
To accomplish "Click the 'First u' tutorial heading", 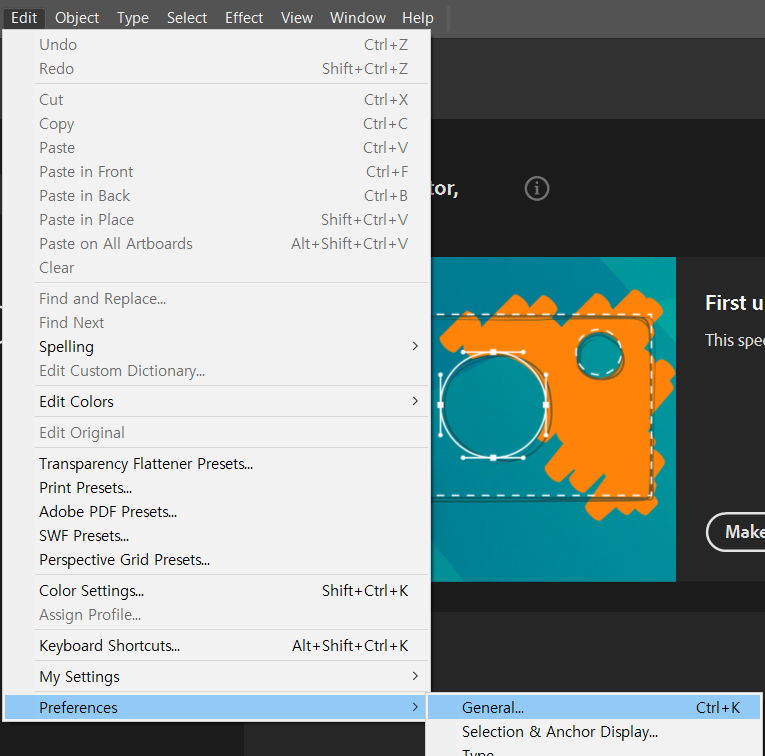I will (x=735, y=303).
